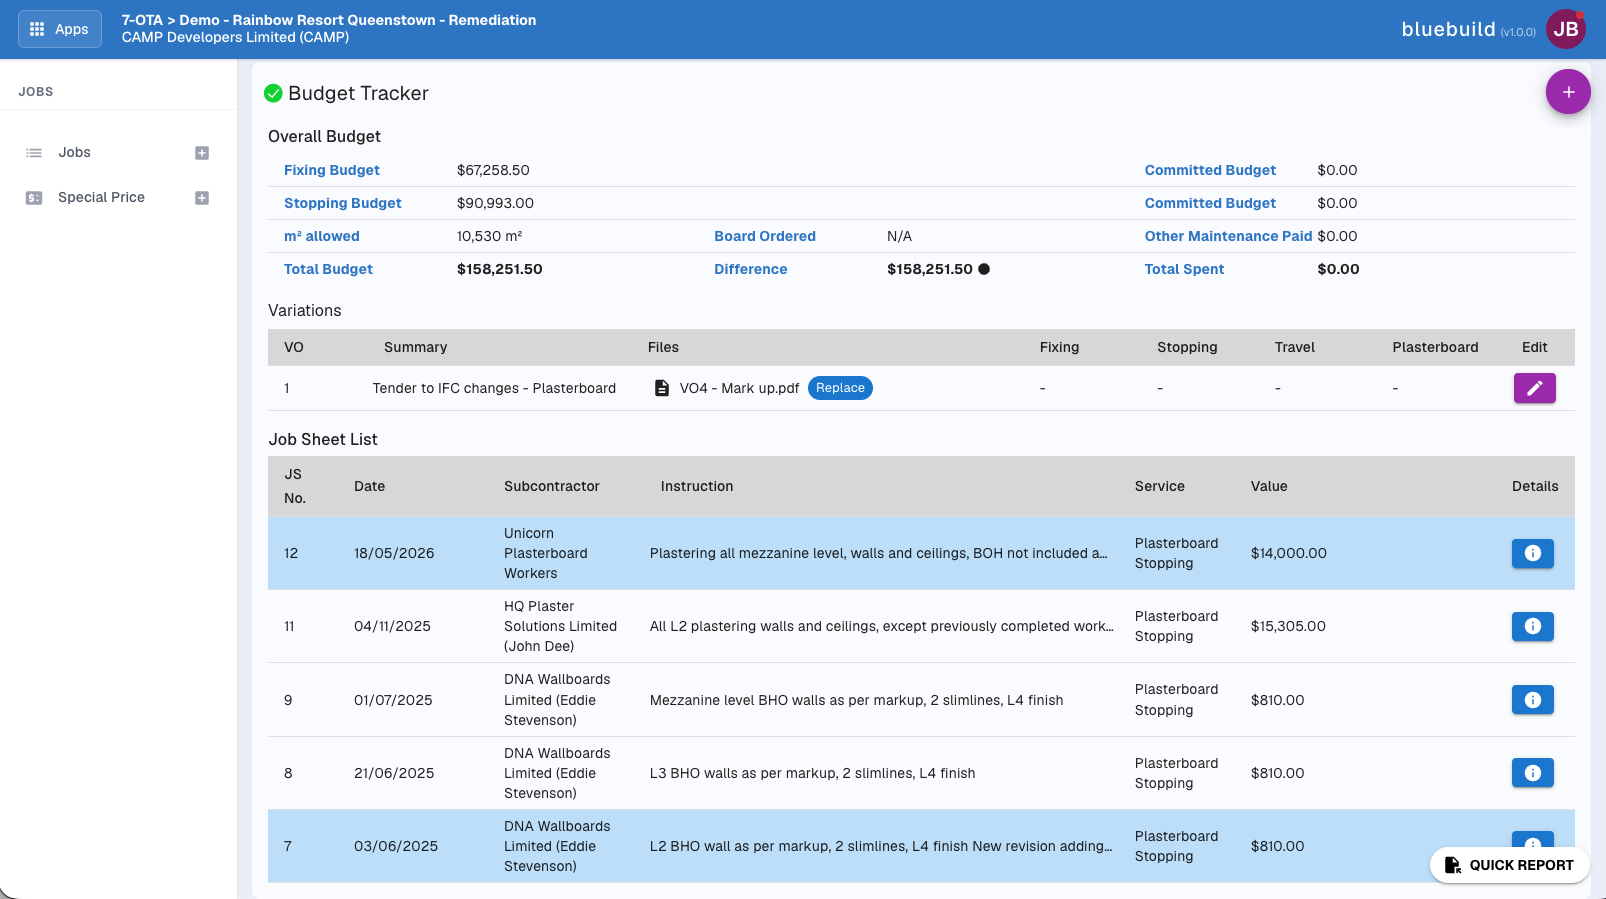This screenshot has height=899, width=1606.
Task: Click the Special Price dollar icon
Action: (34, 198)
